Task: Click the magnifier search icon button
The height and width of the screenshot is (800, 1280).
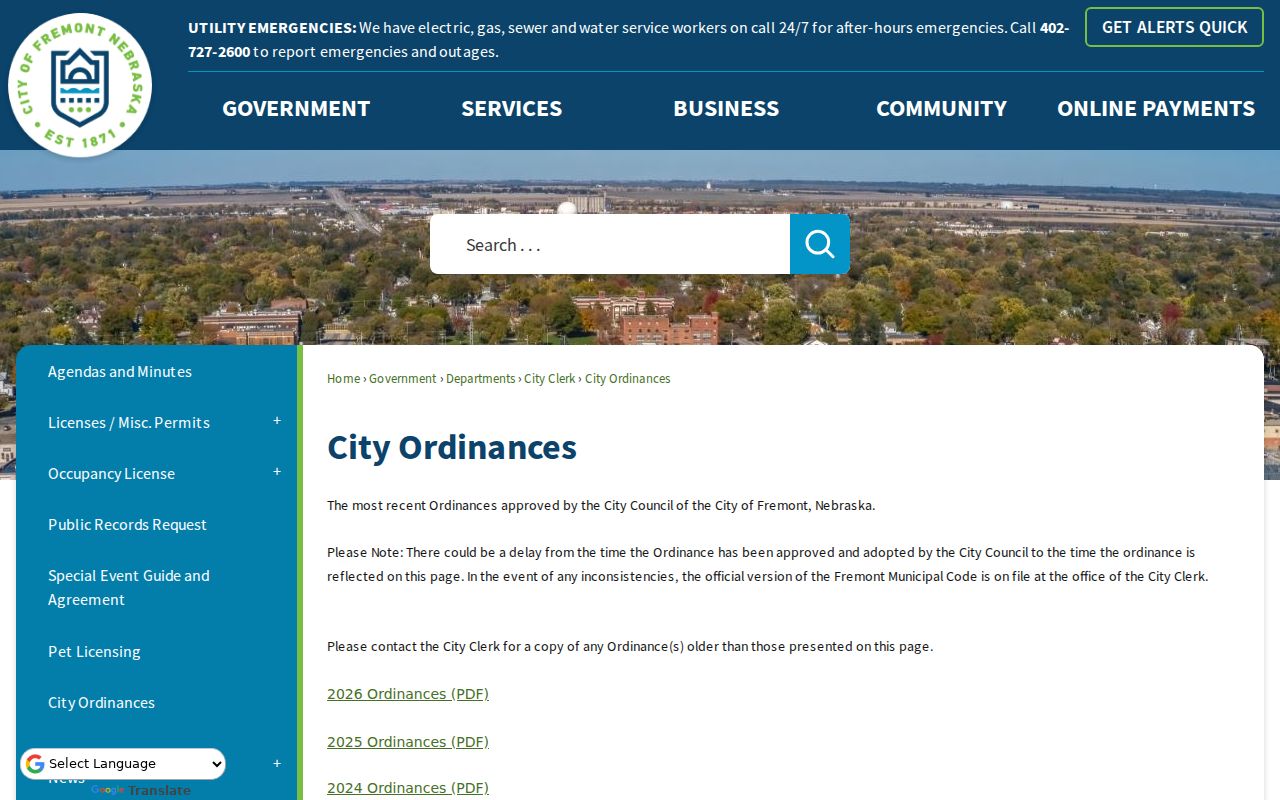Action: 820,244
